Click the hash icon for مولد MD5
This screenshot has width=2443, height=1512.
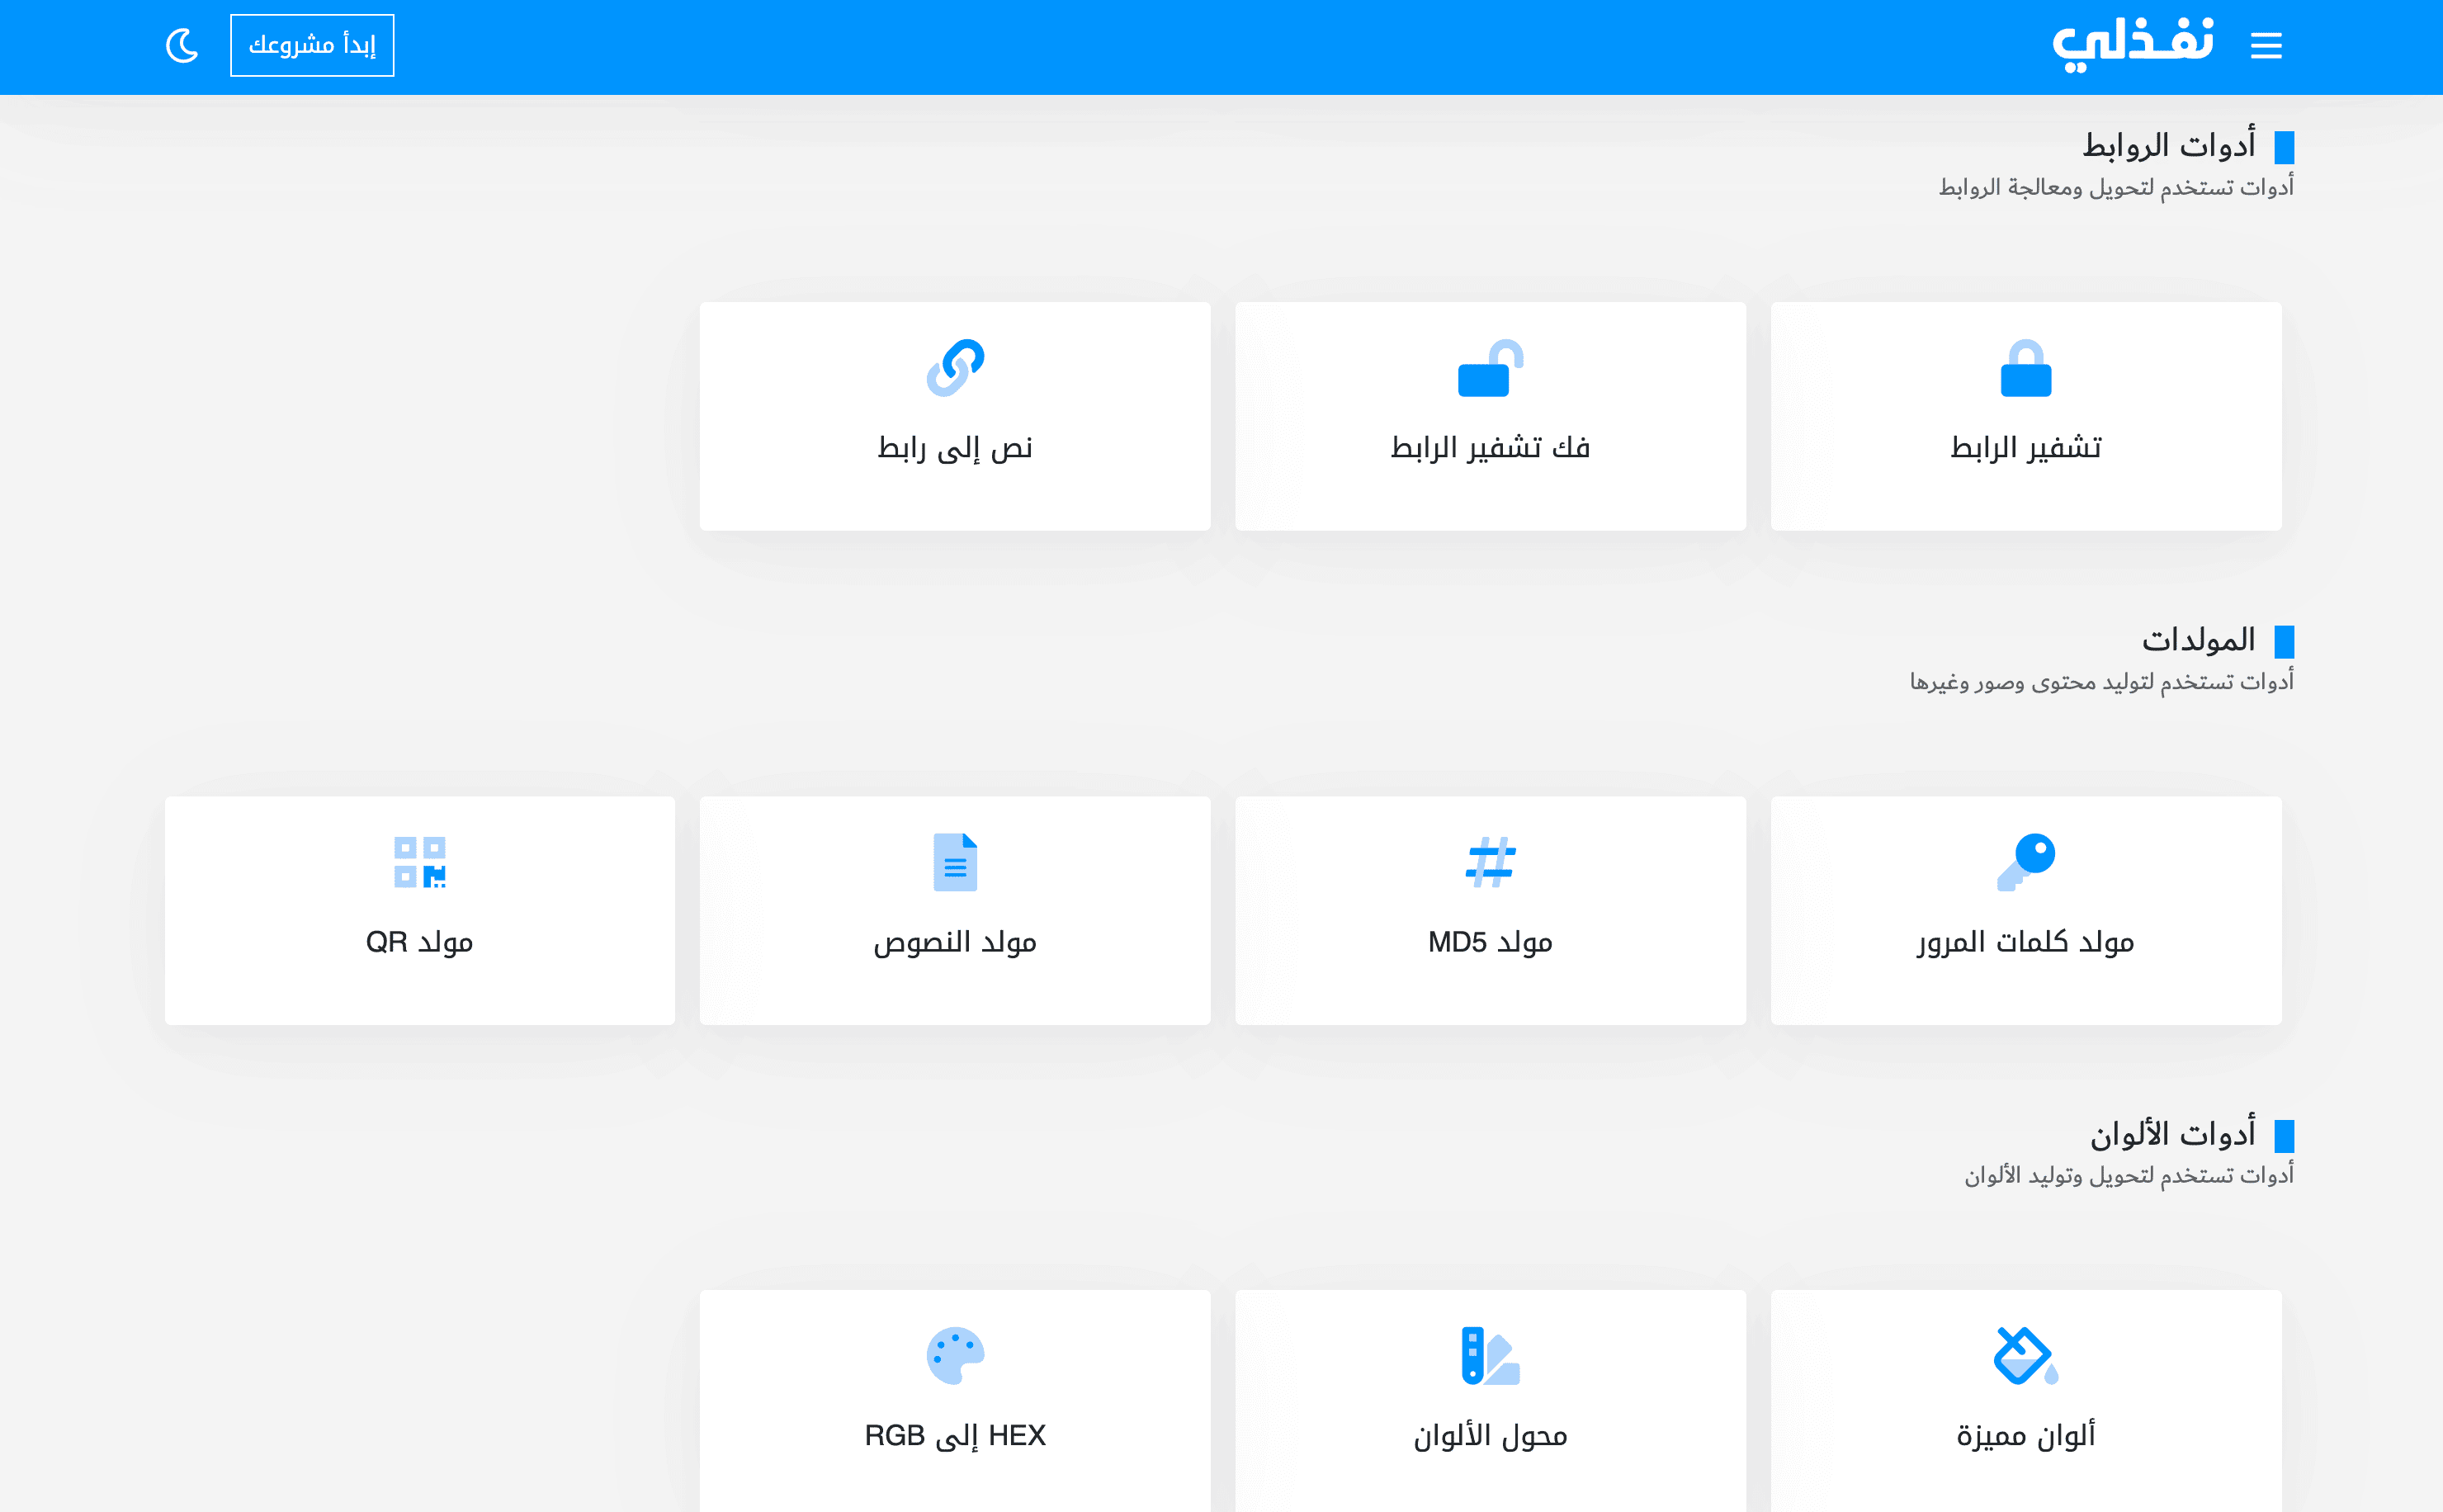1490,862
